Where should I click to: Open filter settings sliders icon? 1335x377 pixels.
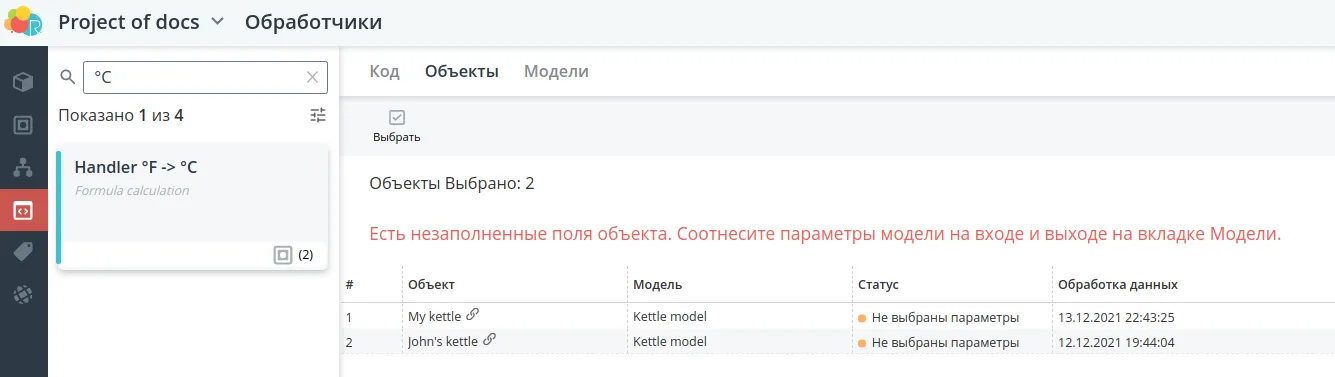click(318, 115)
